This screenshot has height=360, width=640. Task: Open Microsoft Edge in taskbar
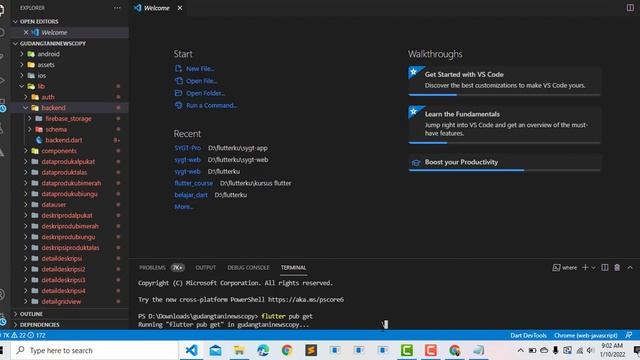pyautogui.click(x=263, y=350)
